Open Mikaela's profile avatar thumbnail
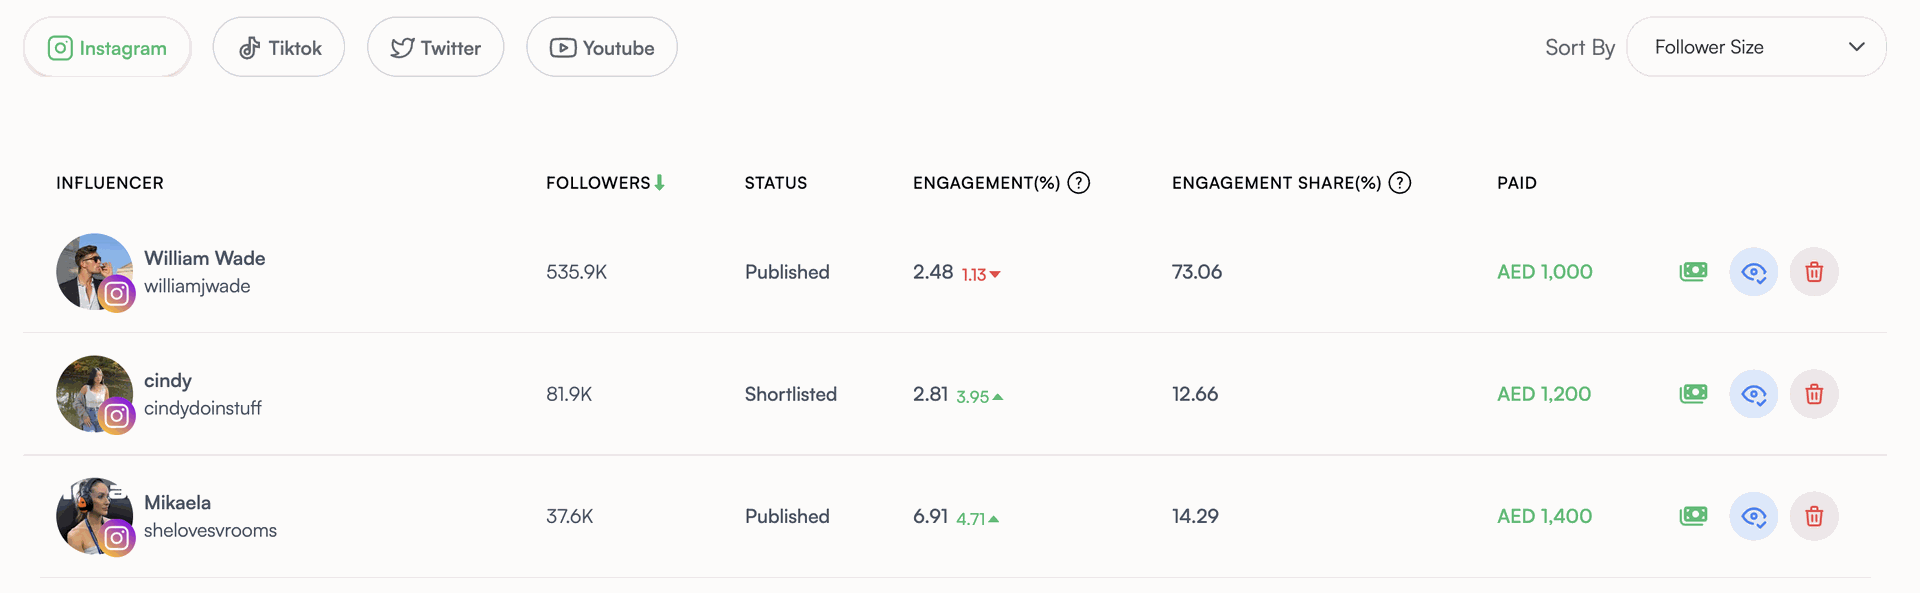Viewport: 1920px width, 593px height. 95,516
